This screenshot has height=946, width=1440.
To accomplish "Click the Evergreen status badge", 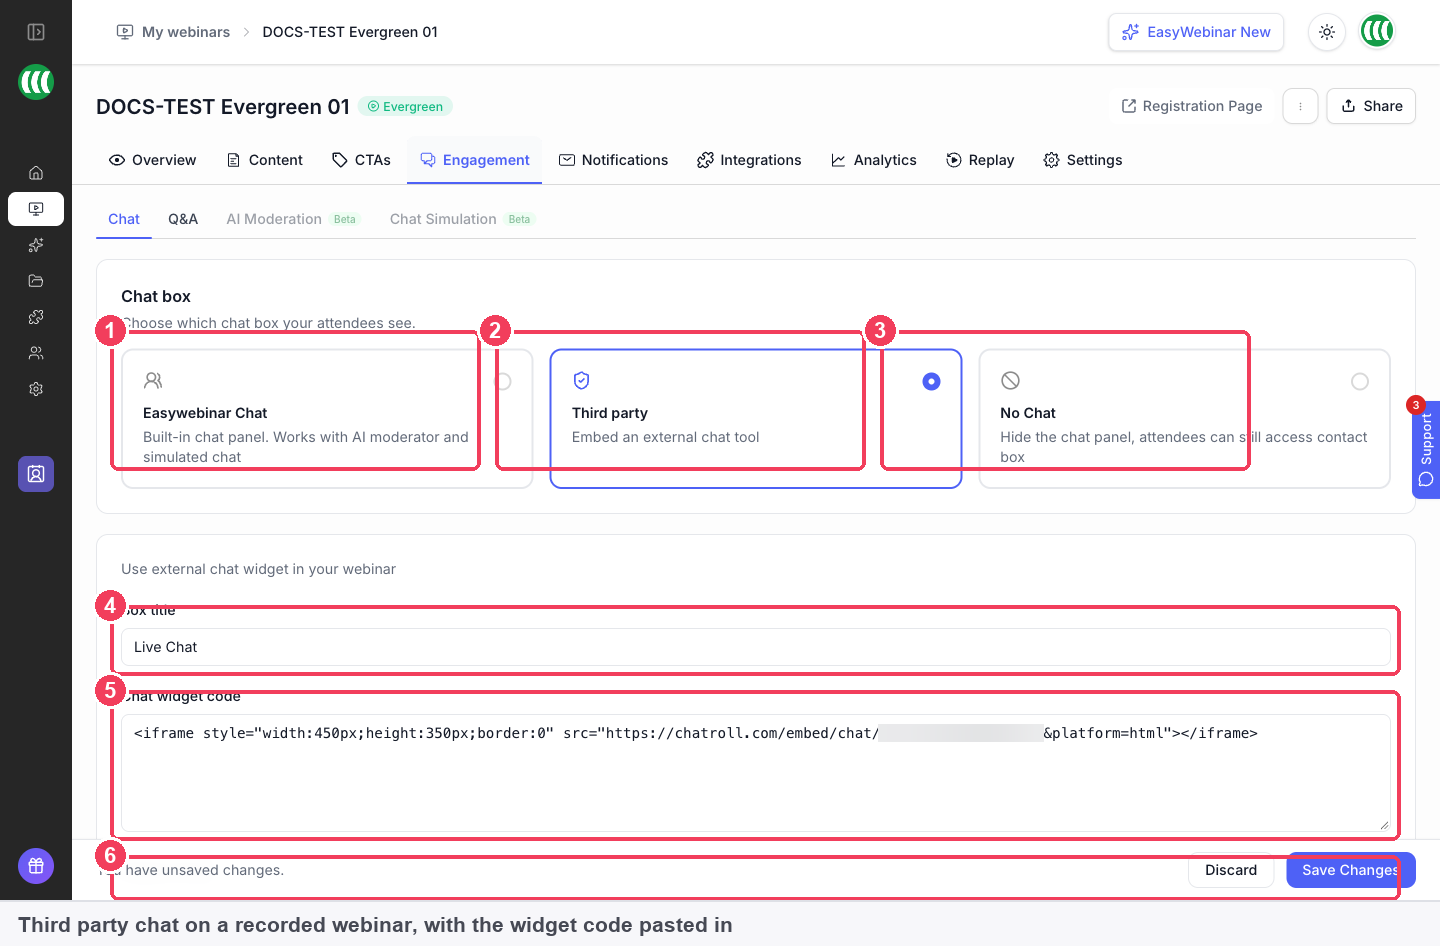I will [x=405, y=106].
